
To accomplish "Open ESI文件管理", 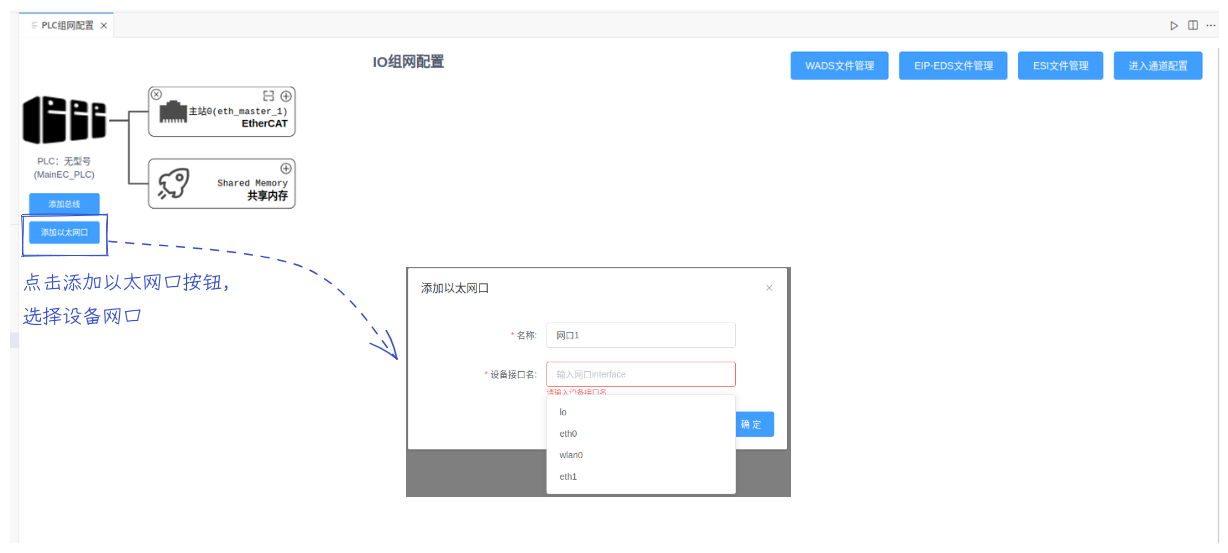I will click(1061, 66).
